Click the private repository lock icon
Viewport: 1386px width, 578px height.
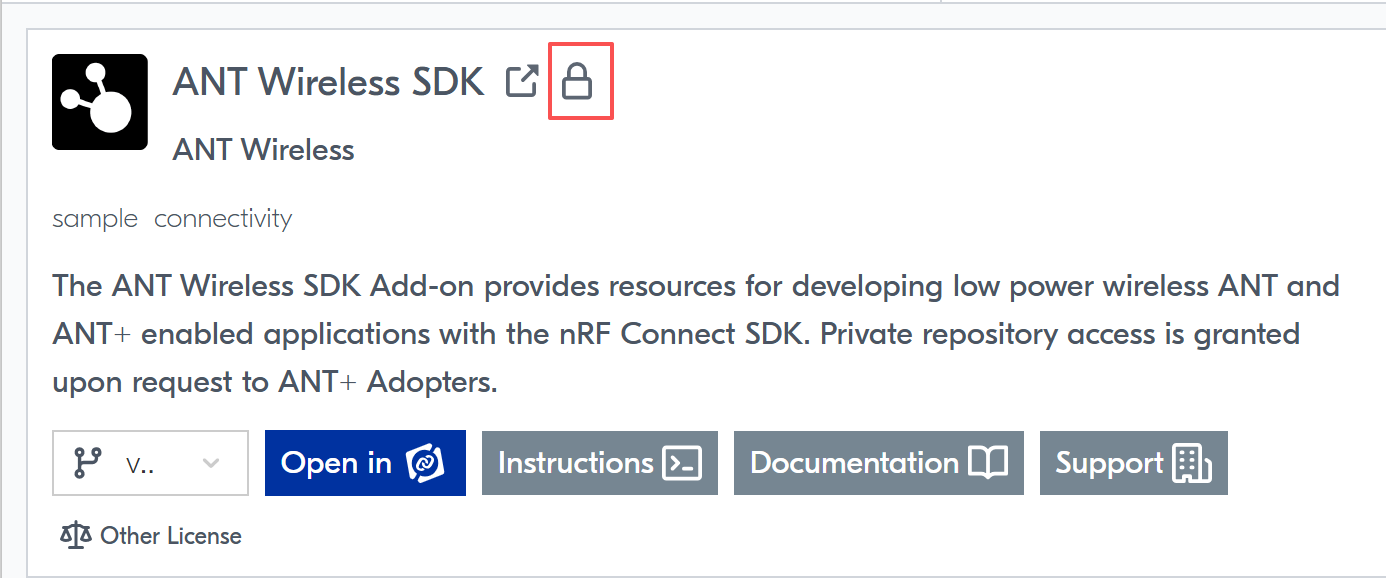pyautogui.click(x=577, y=81)
